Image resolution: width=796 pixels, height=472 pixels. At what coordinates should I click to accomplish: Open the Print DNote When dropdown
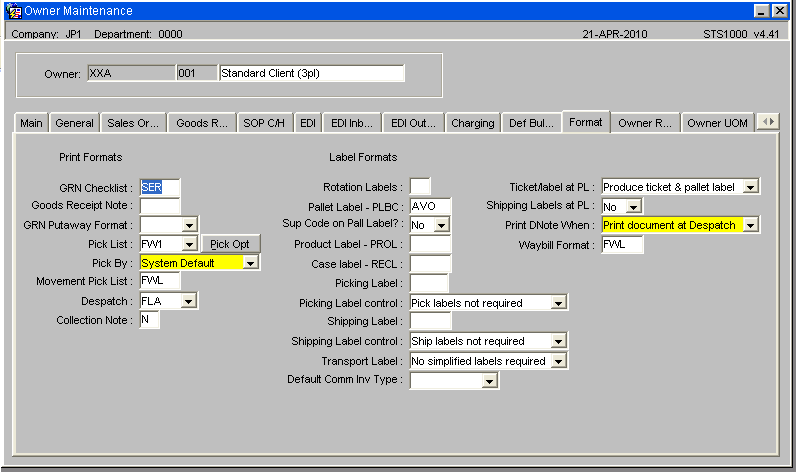click(x=750, y=225)
